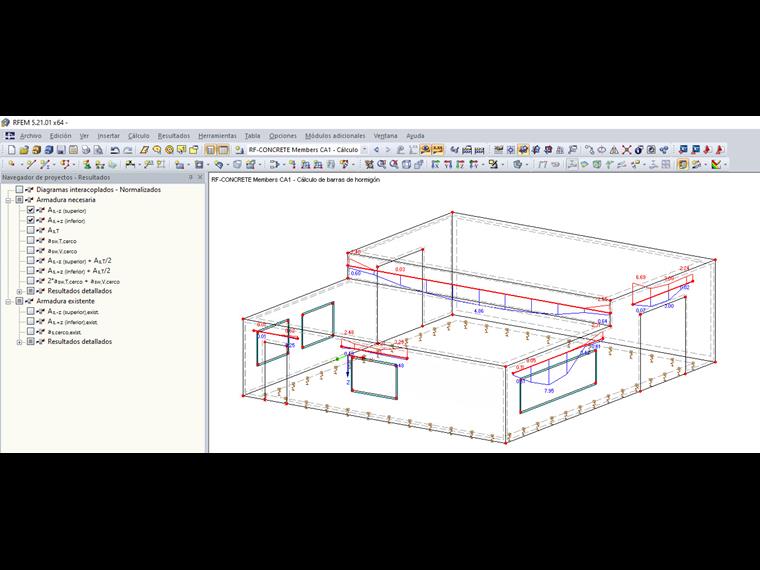
Task: Collapse the Armadura existente tree node
Action: point(8,301)
